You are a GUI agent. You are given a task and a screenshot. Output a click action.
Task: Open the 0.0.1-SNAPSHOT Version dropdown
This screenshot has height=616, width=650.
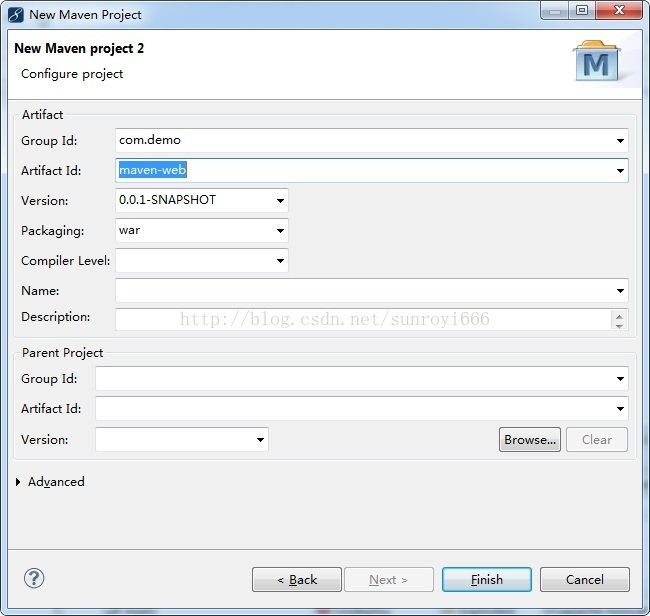click(x=280, y=201)
